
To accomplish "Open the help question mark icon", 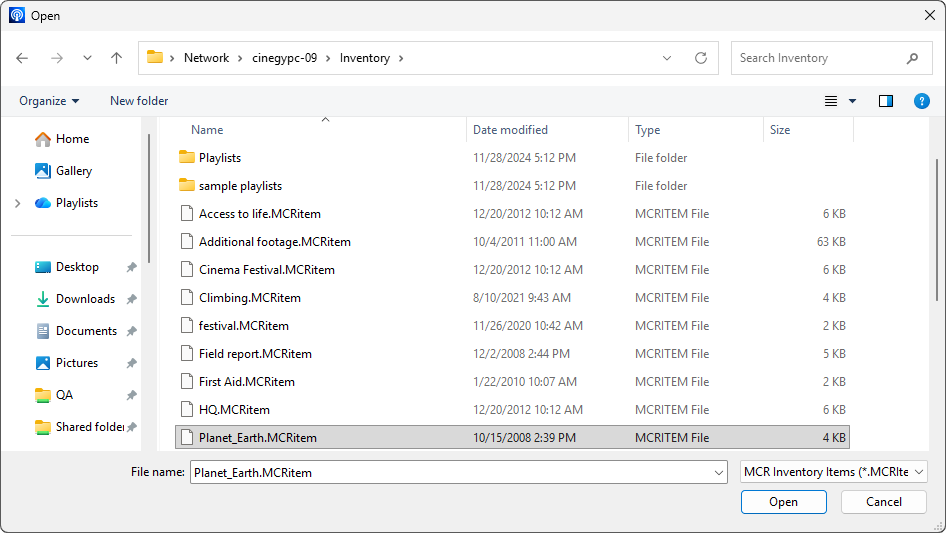I will click(921, 101).
